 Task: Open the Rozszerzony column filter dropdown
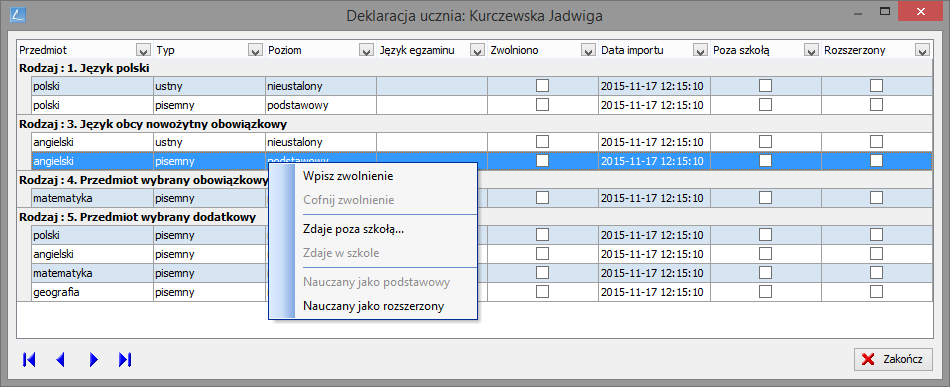tap(923, 50)
